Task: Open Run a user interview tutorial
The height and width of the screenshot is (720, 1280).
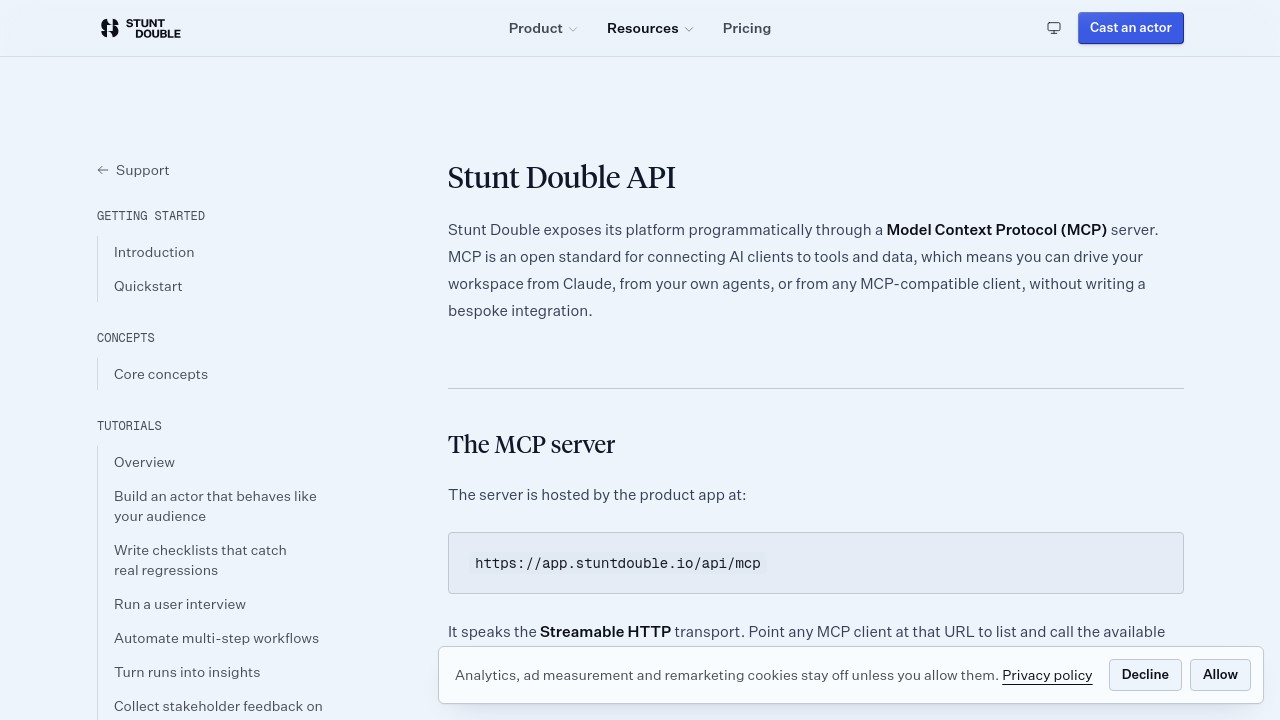Action: pos(180,604)
